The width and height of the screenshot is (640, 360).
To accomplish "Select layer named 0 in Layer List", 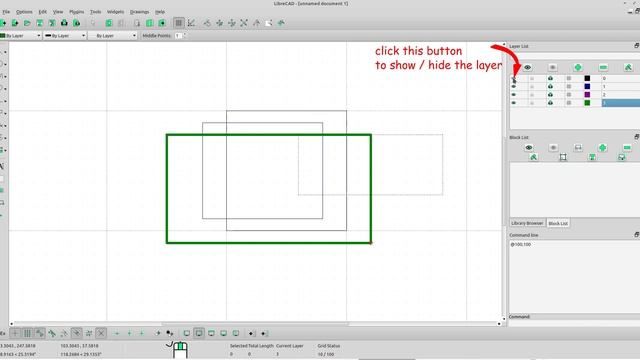I will [x=620, y=78].
